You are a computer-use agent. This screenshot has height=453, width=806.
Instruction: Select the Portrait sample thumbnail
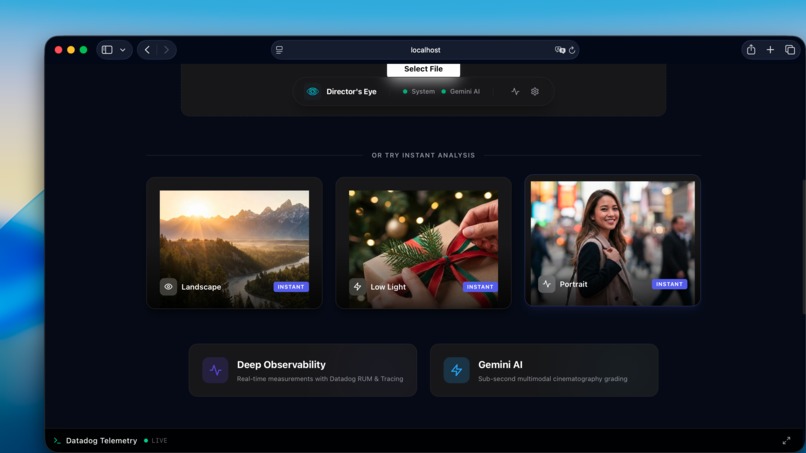tap(612, 241)
